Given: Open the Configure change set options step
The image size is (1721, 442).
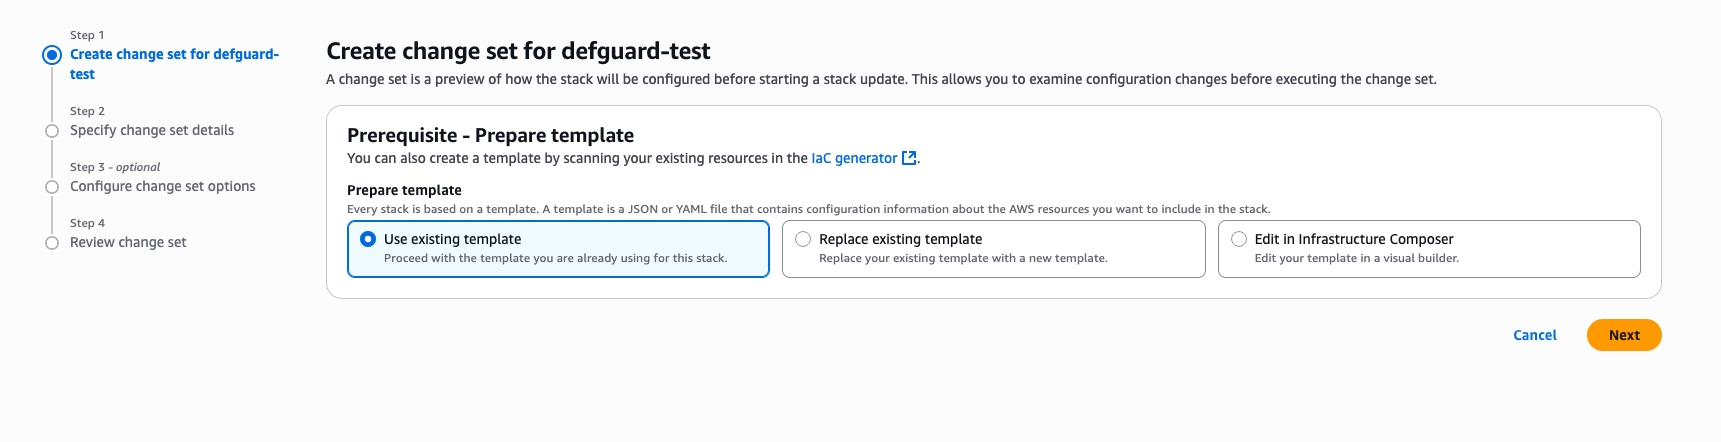Looking at the screenshot, I should point(163,187).
